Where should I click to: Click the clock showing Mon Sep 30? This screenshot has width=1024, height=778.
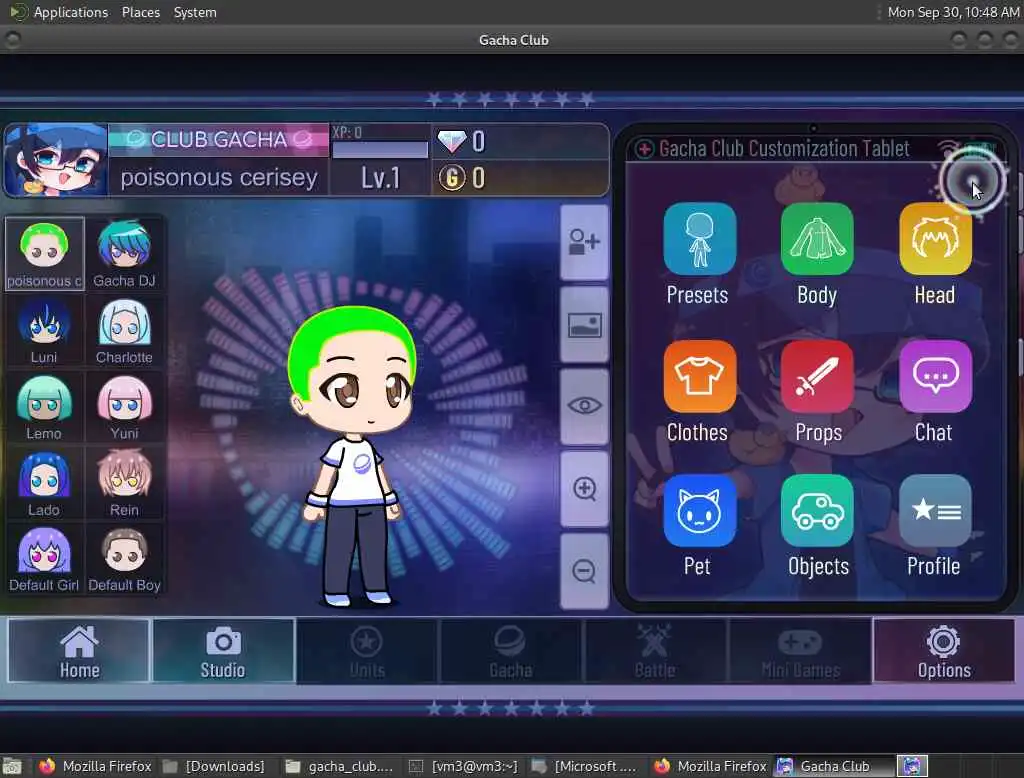coord(953,12)
